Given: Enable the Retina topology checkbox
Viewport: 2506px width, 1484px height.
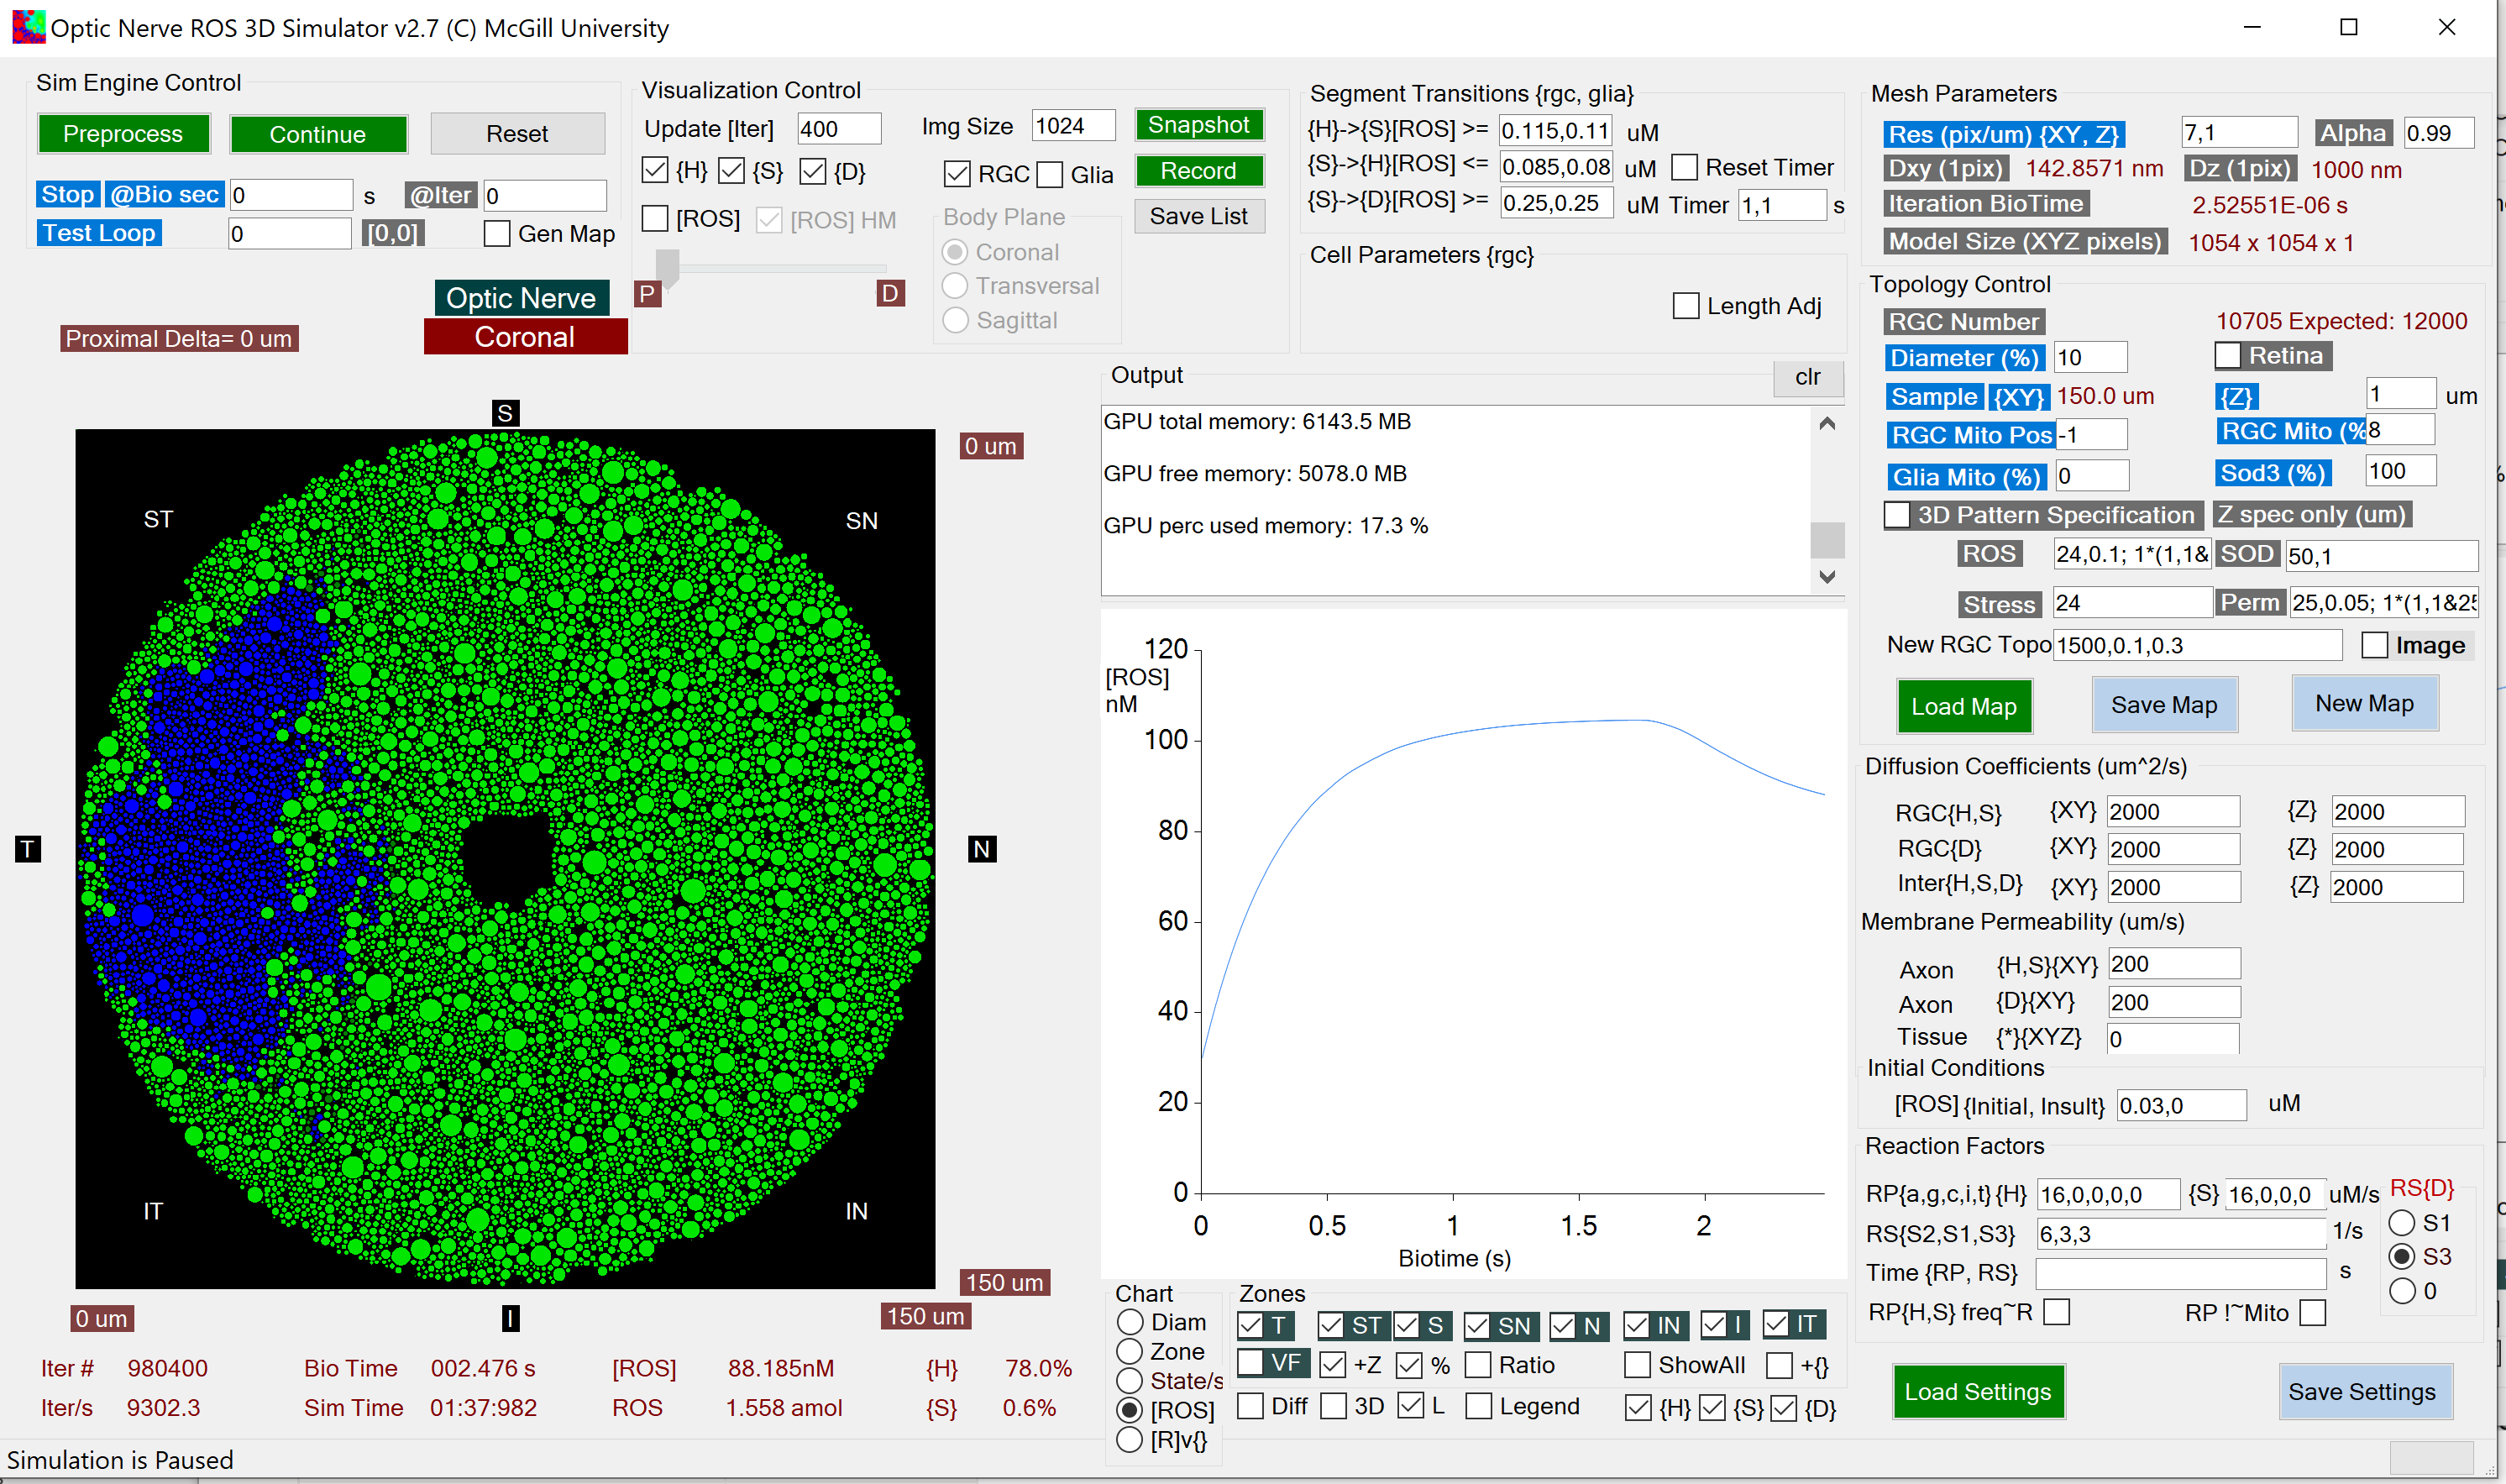Looking at the screenshot, I should click(2228, 355).
